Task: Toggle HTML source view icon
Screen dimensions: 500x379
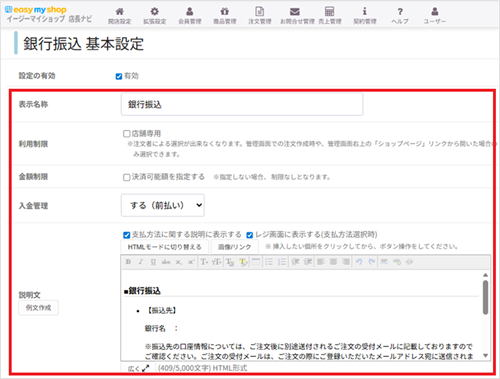Action: (409, 262)
